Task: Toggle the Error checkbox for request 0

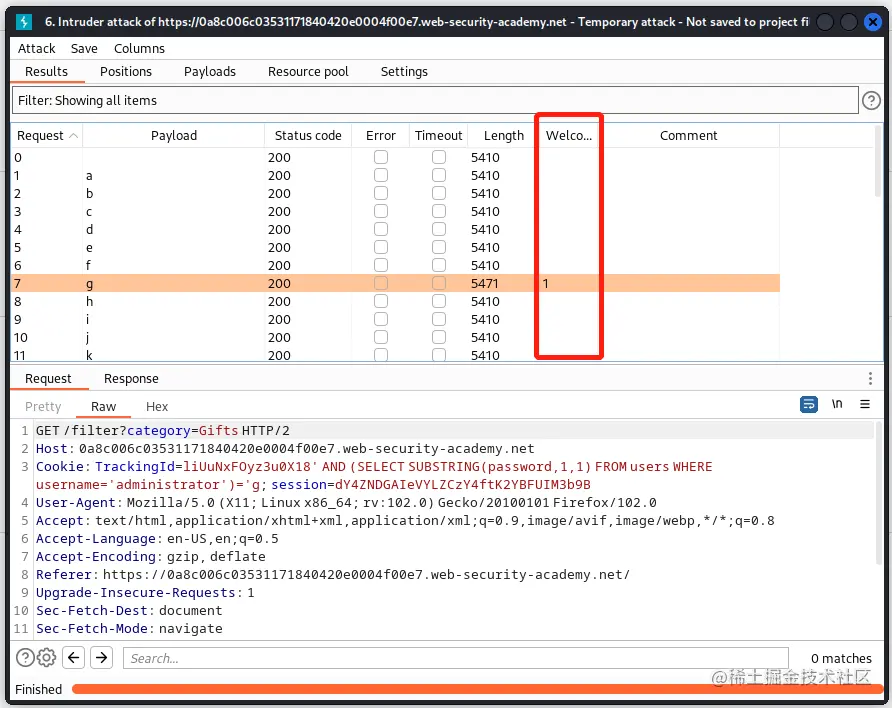Action: tap(381, 157)
